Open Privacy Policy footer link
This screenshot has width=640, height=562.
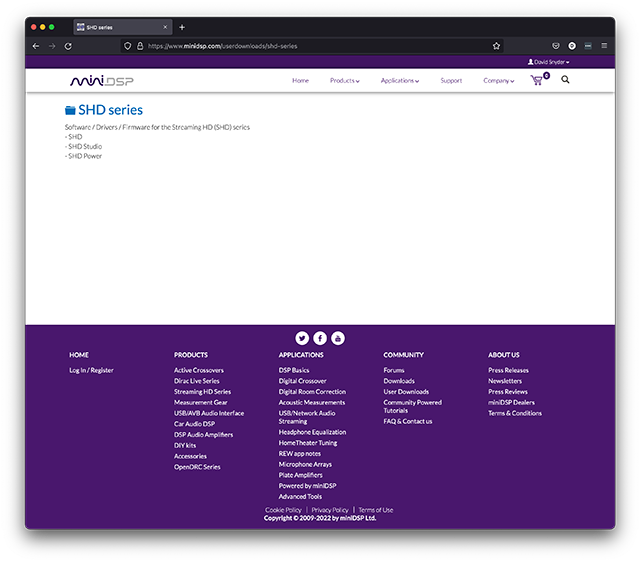pyautogui.click(x=330, y=510)
